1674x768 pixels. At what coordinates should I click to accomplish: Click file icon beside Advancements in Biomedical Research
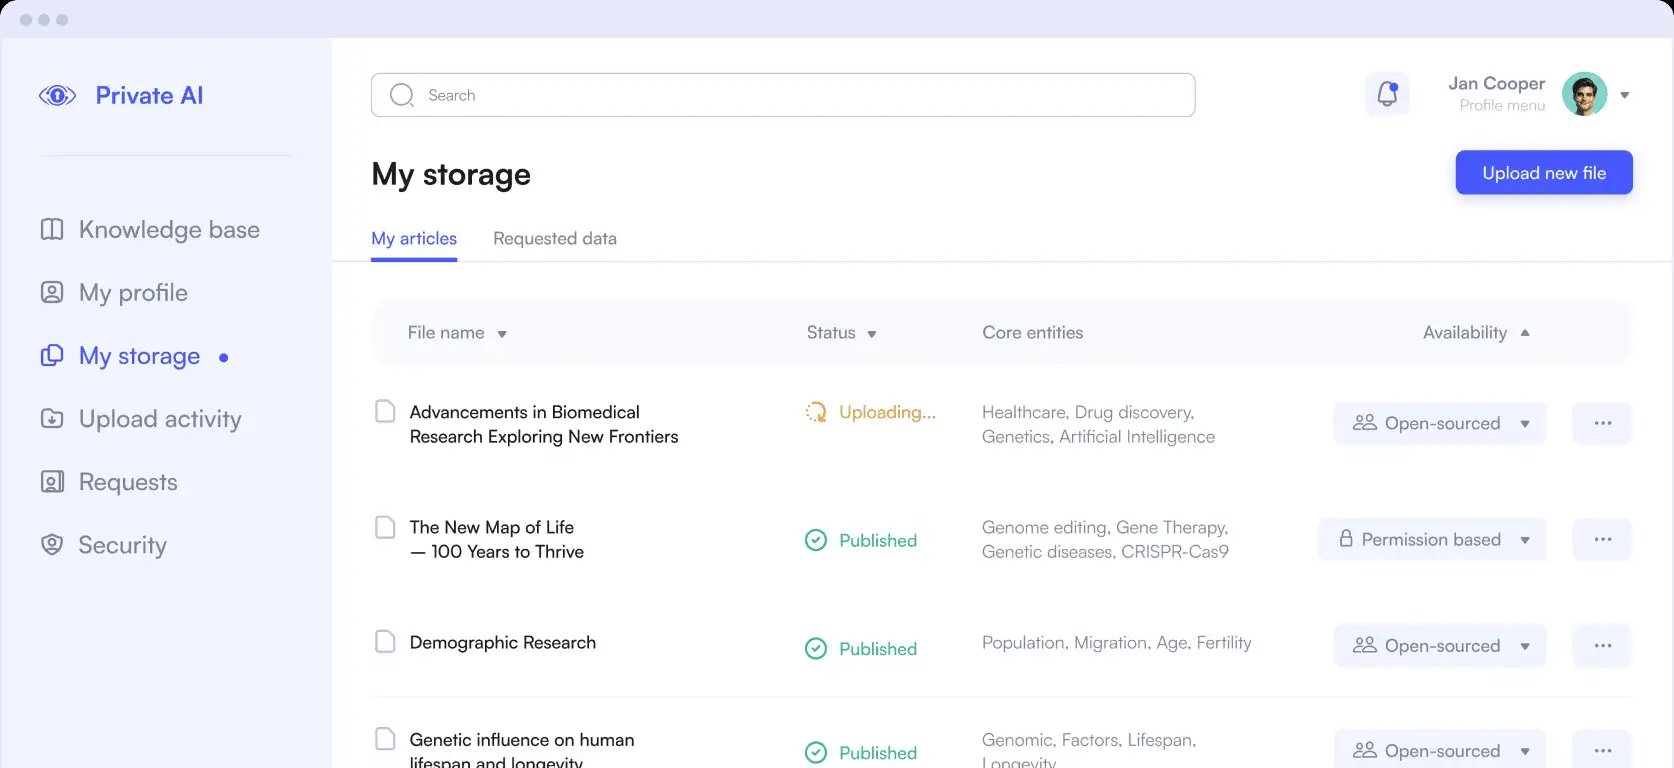[x=385, y=412]
